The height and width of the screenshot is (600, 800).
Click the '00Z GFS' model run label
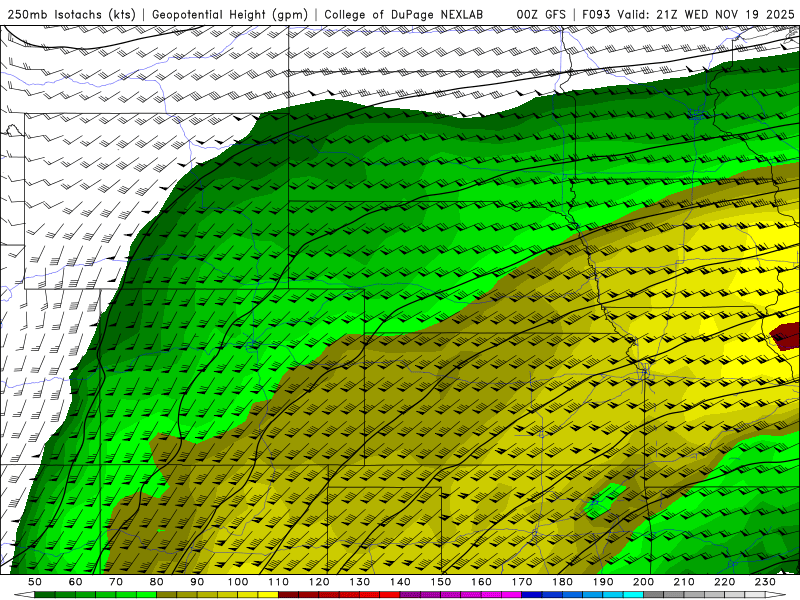pyautogui.click(x=541, y=14)
